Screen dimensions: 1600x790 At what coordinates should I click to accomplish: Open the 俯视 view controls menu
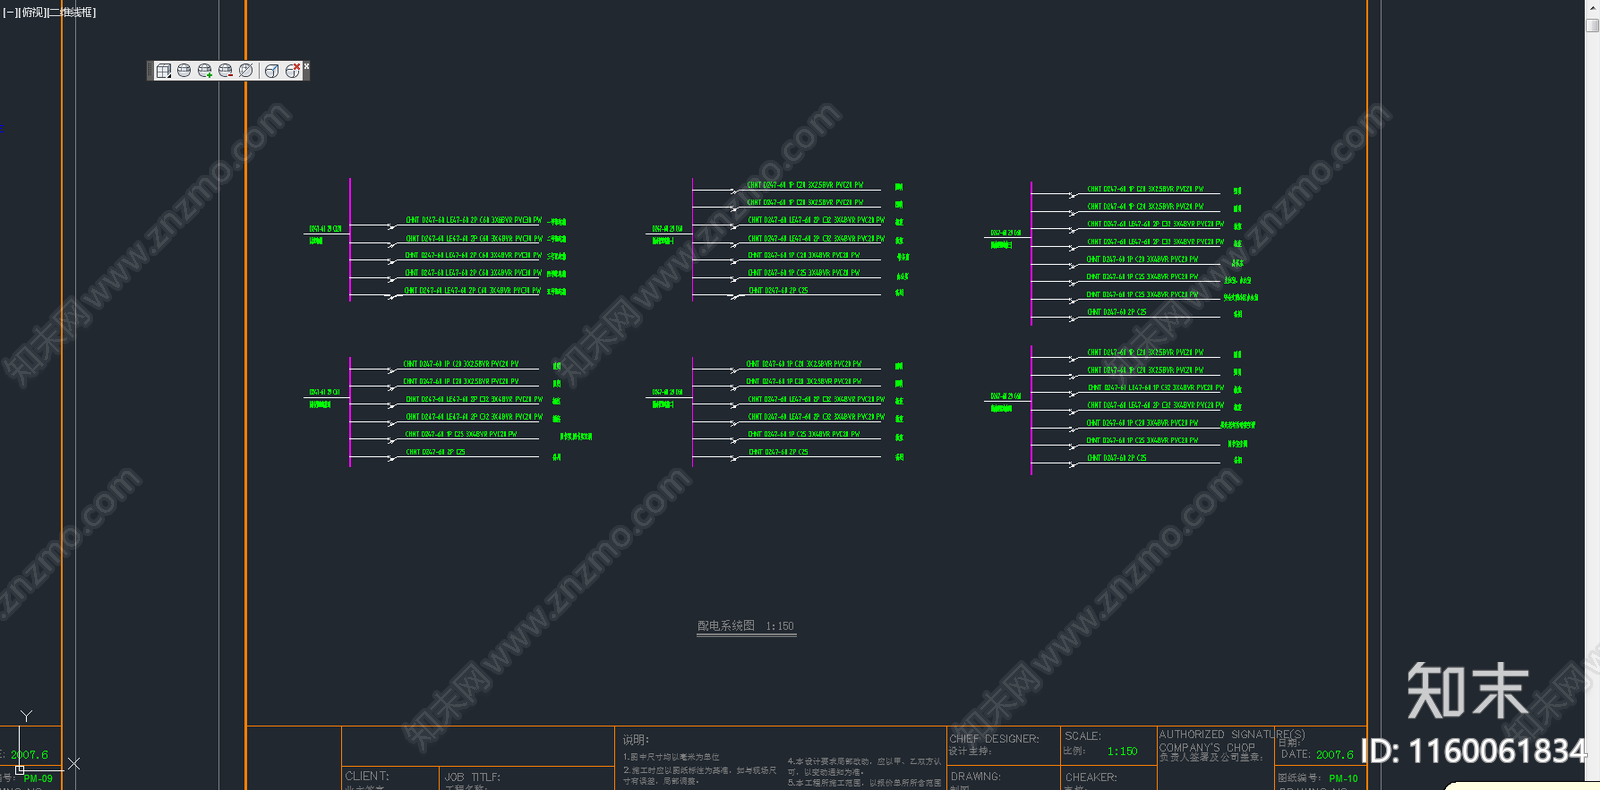coord(31,12)
